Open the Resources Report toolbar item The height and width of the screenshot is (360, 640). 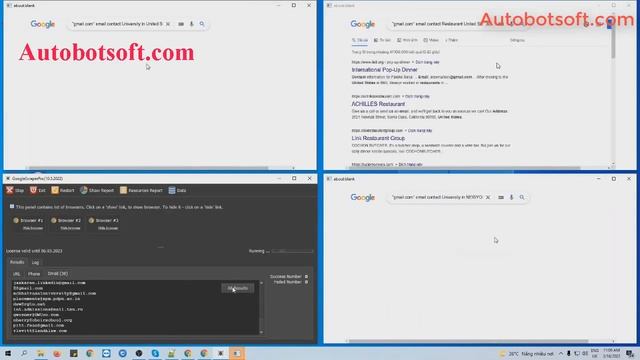(141, 190)
